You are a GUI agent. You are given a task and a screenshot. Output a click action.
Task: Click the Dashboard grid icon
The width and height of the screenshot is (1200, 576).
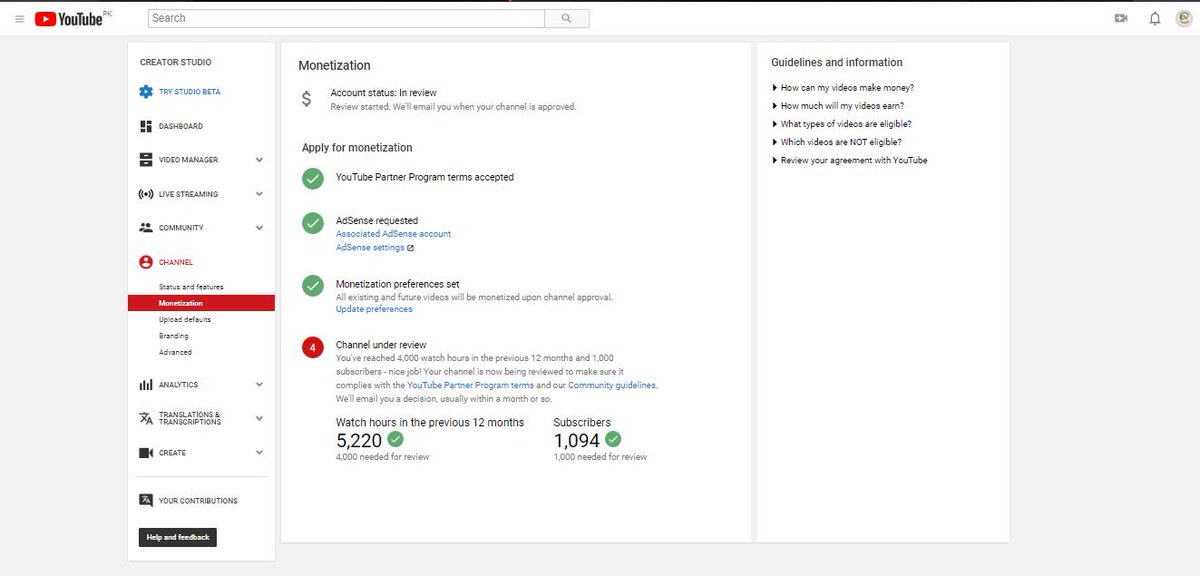point(146,126)
